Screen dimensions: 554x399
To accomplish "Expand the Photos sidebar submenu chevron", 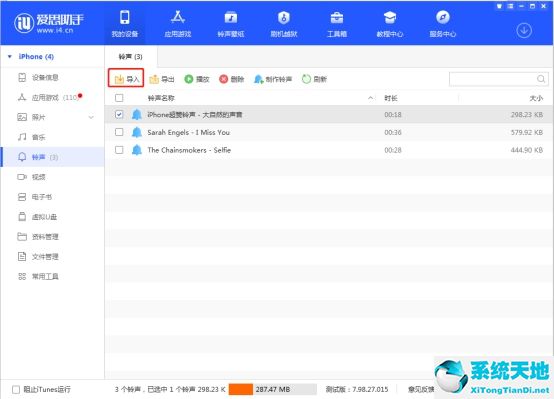I will 91,117.
